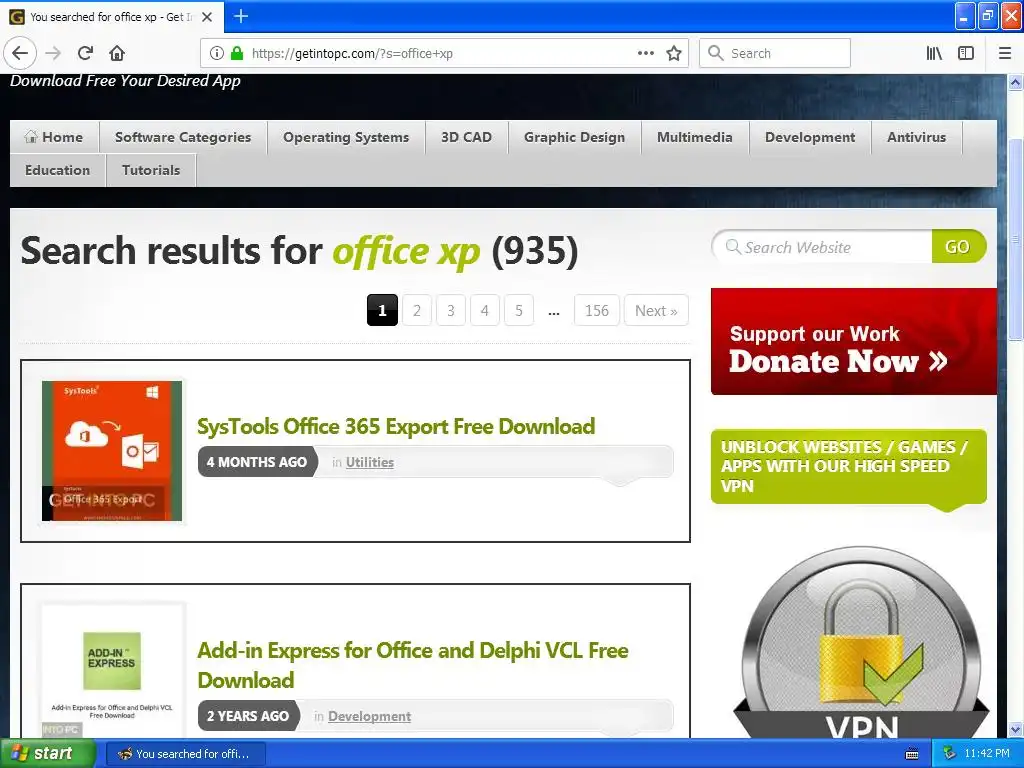Go to results page 5
Viewport: 1024px width, 768px height.
519,310
